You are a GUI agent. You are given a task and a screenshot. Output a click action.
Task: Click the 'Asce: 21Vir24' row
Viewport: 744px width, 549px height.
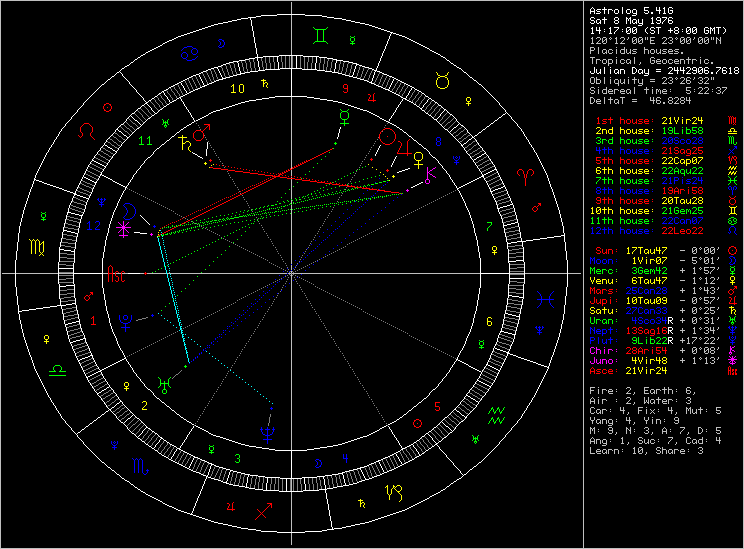pyautogui.click(x=664, y=371)
